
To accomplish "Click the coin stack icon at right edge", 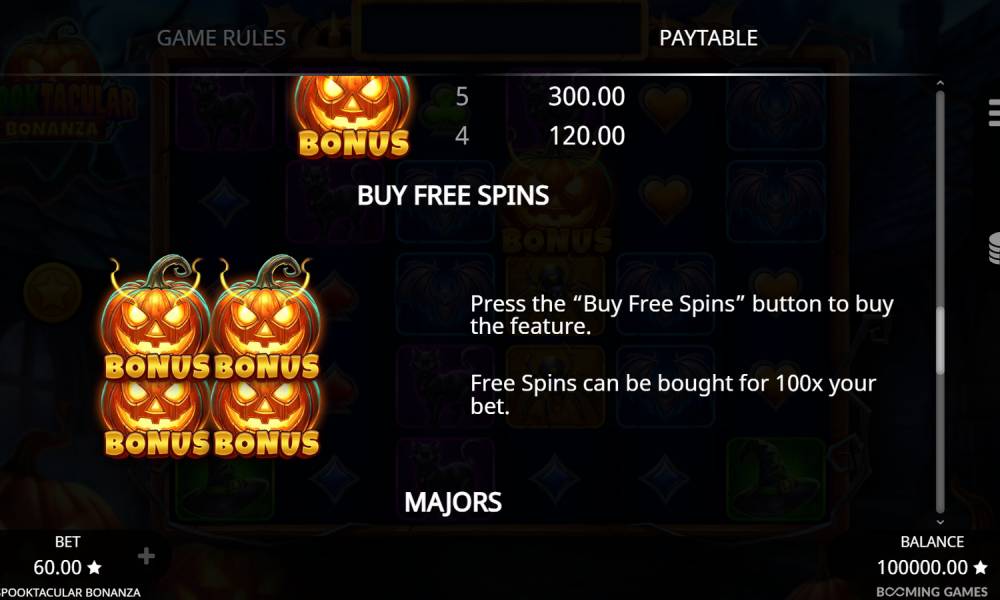I will pyautogui.click(x=994, y=249).
